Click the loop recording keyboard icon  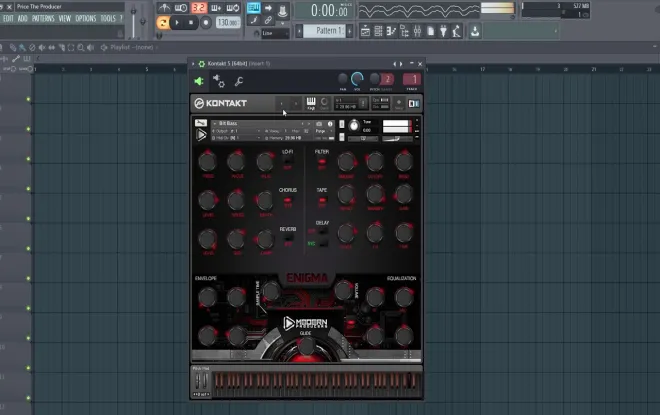(x=233, y=8)
